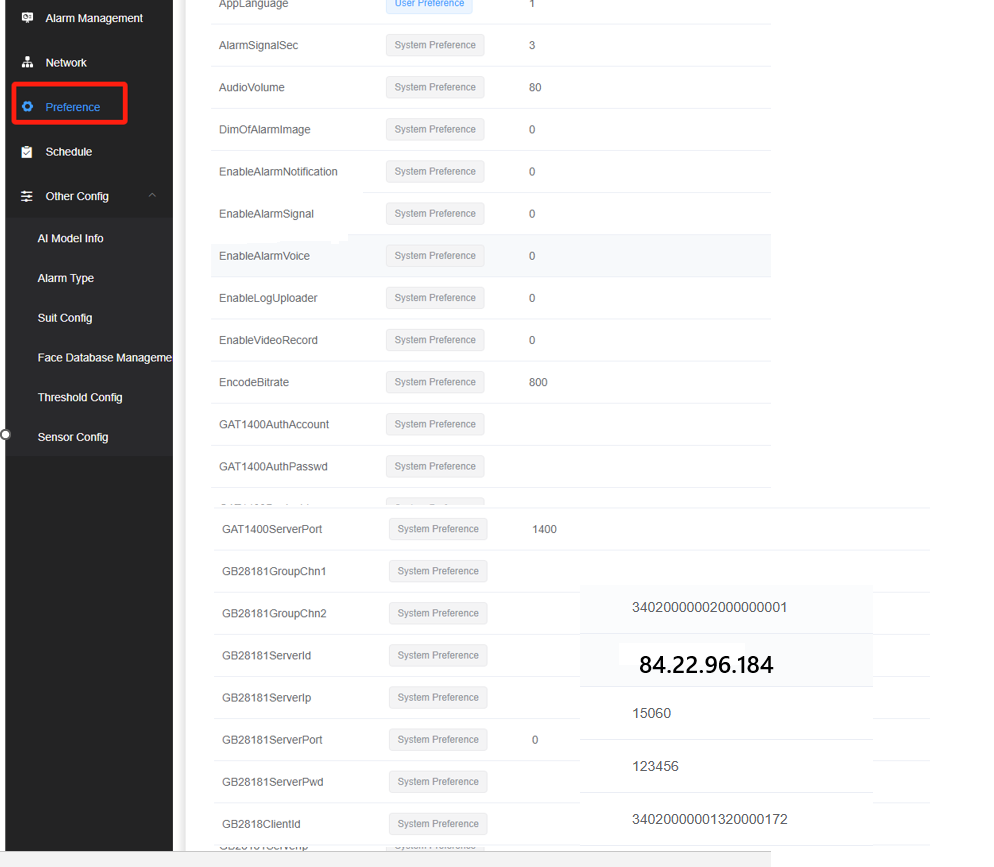Click the Preference gear icon
994x867 pixels.
point(27,107)
